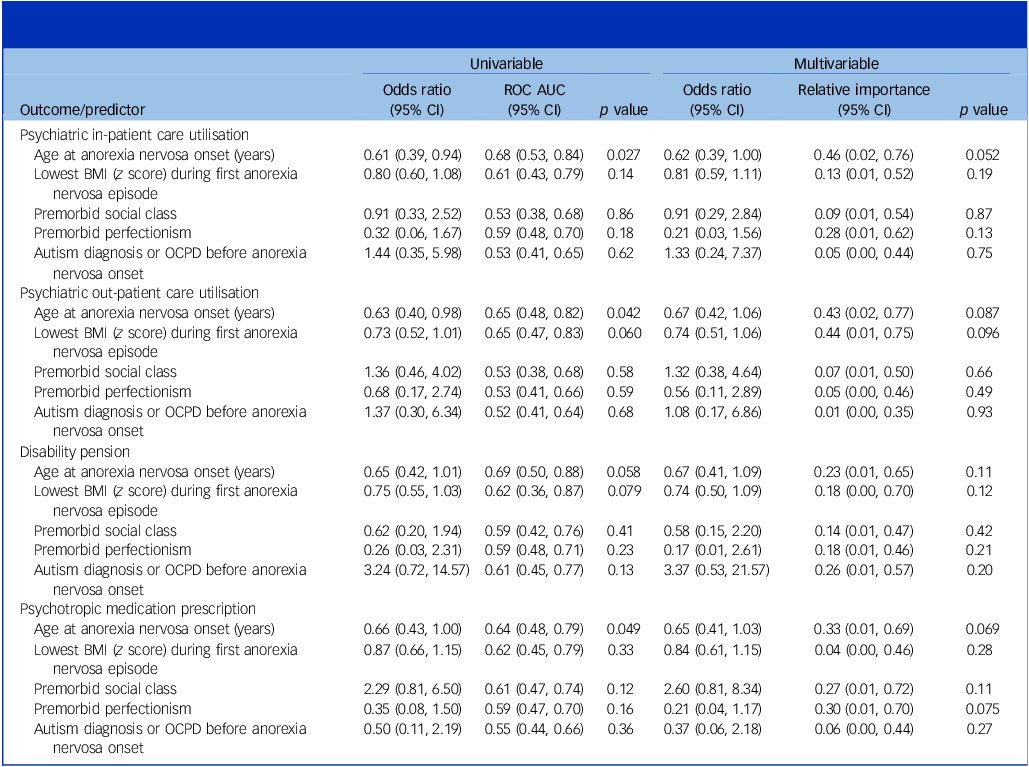Select the Outcome/predictor column header
The height and width of the screenshot is (767, 1029).
(x=82, y=110)
